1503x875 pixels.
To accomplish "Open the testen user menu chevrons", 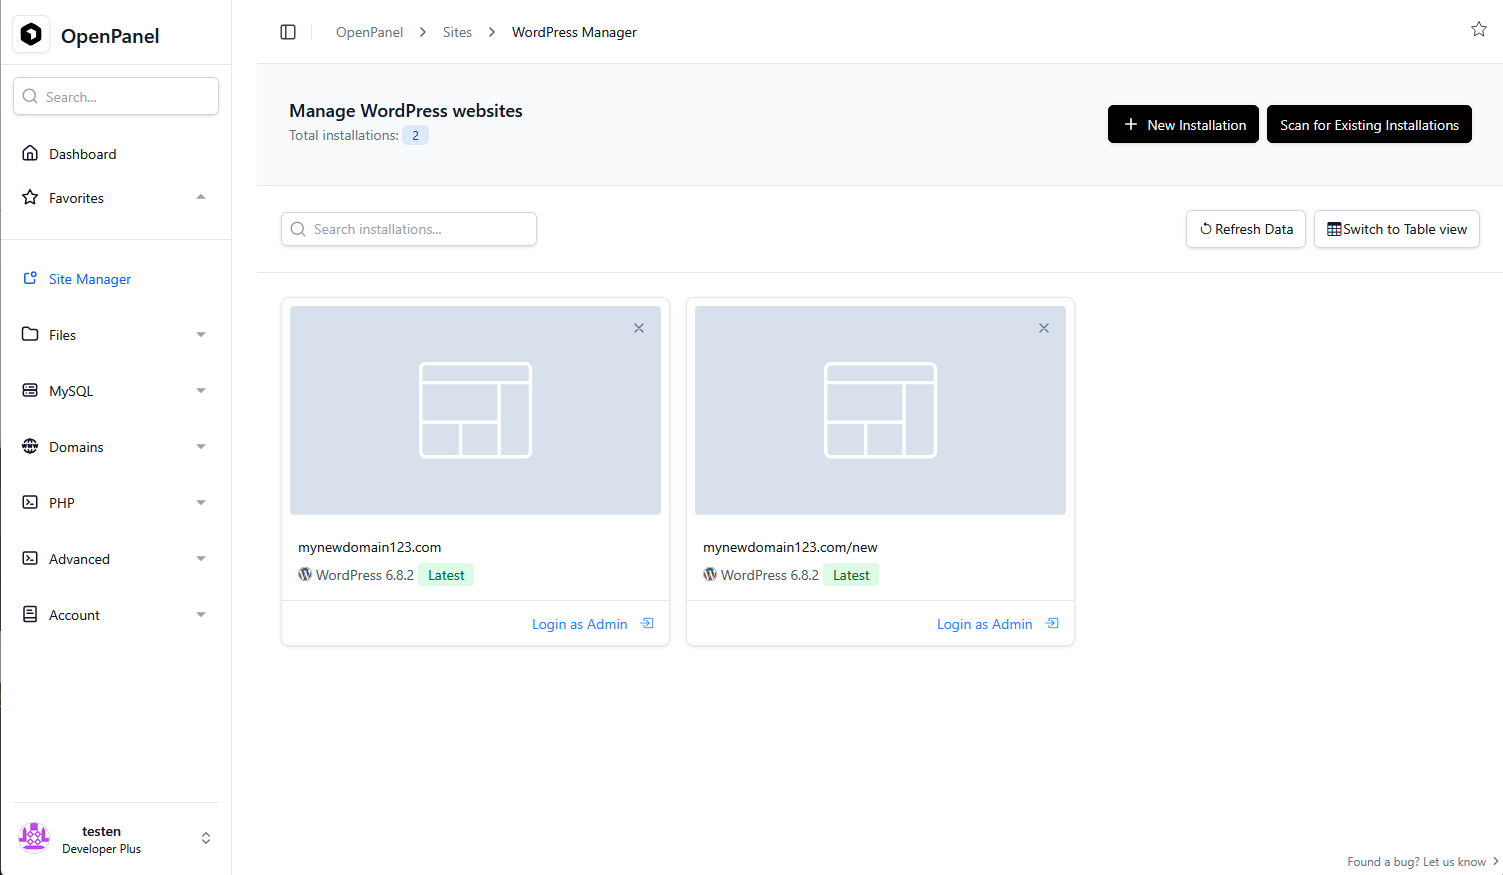I will tap(206, 838).
